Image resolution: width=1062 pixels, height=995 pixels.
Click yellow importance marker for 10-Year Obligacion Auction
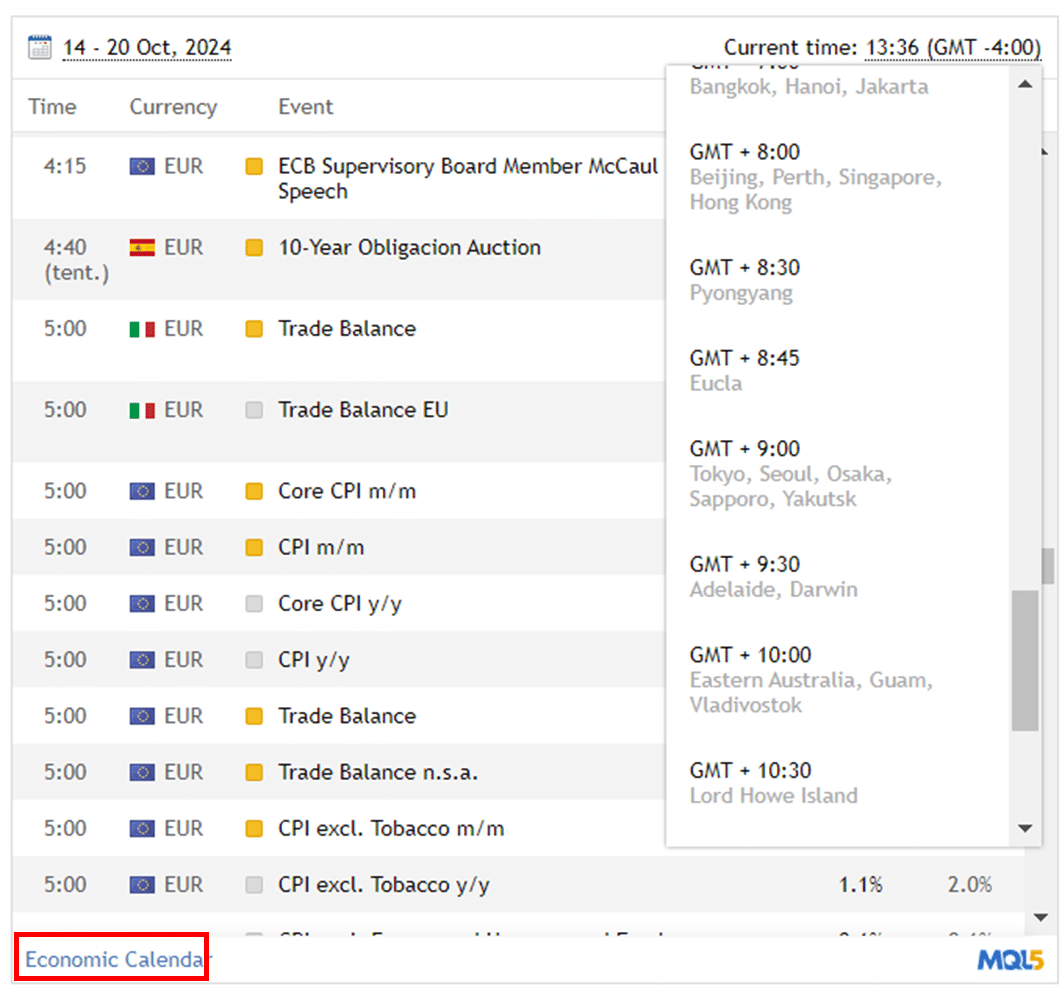(x=254, y=247)
